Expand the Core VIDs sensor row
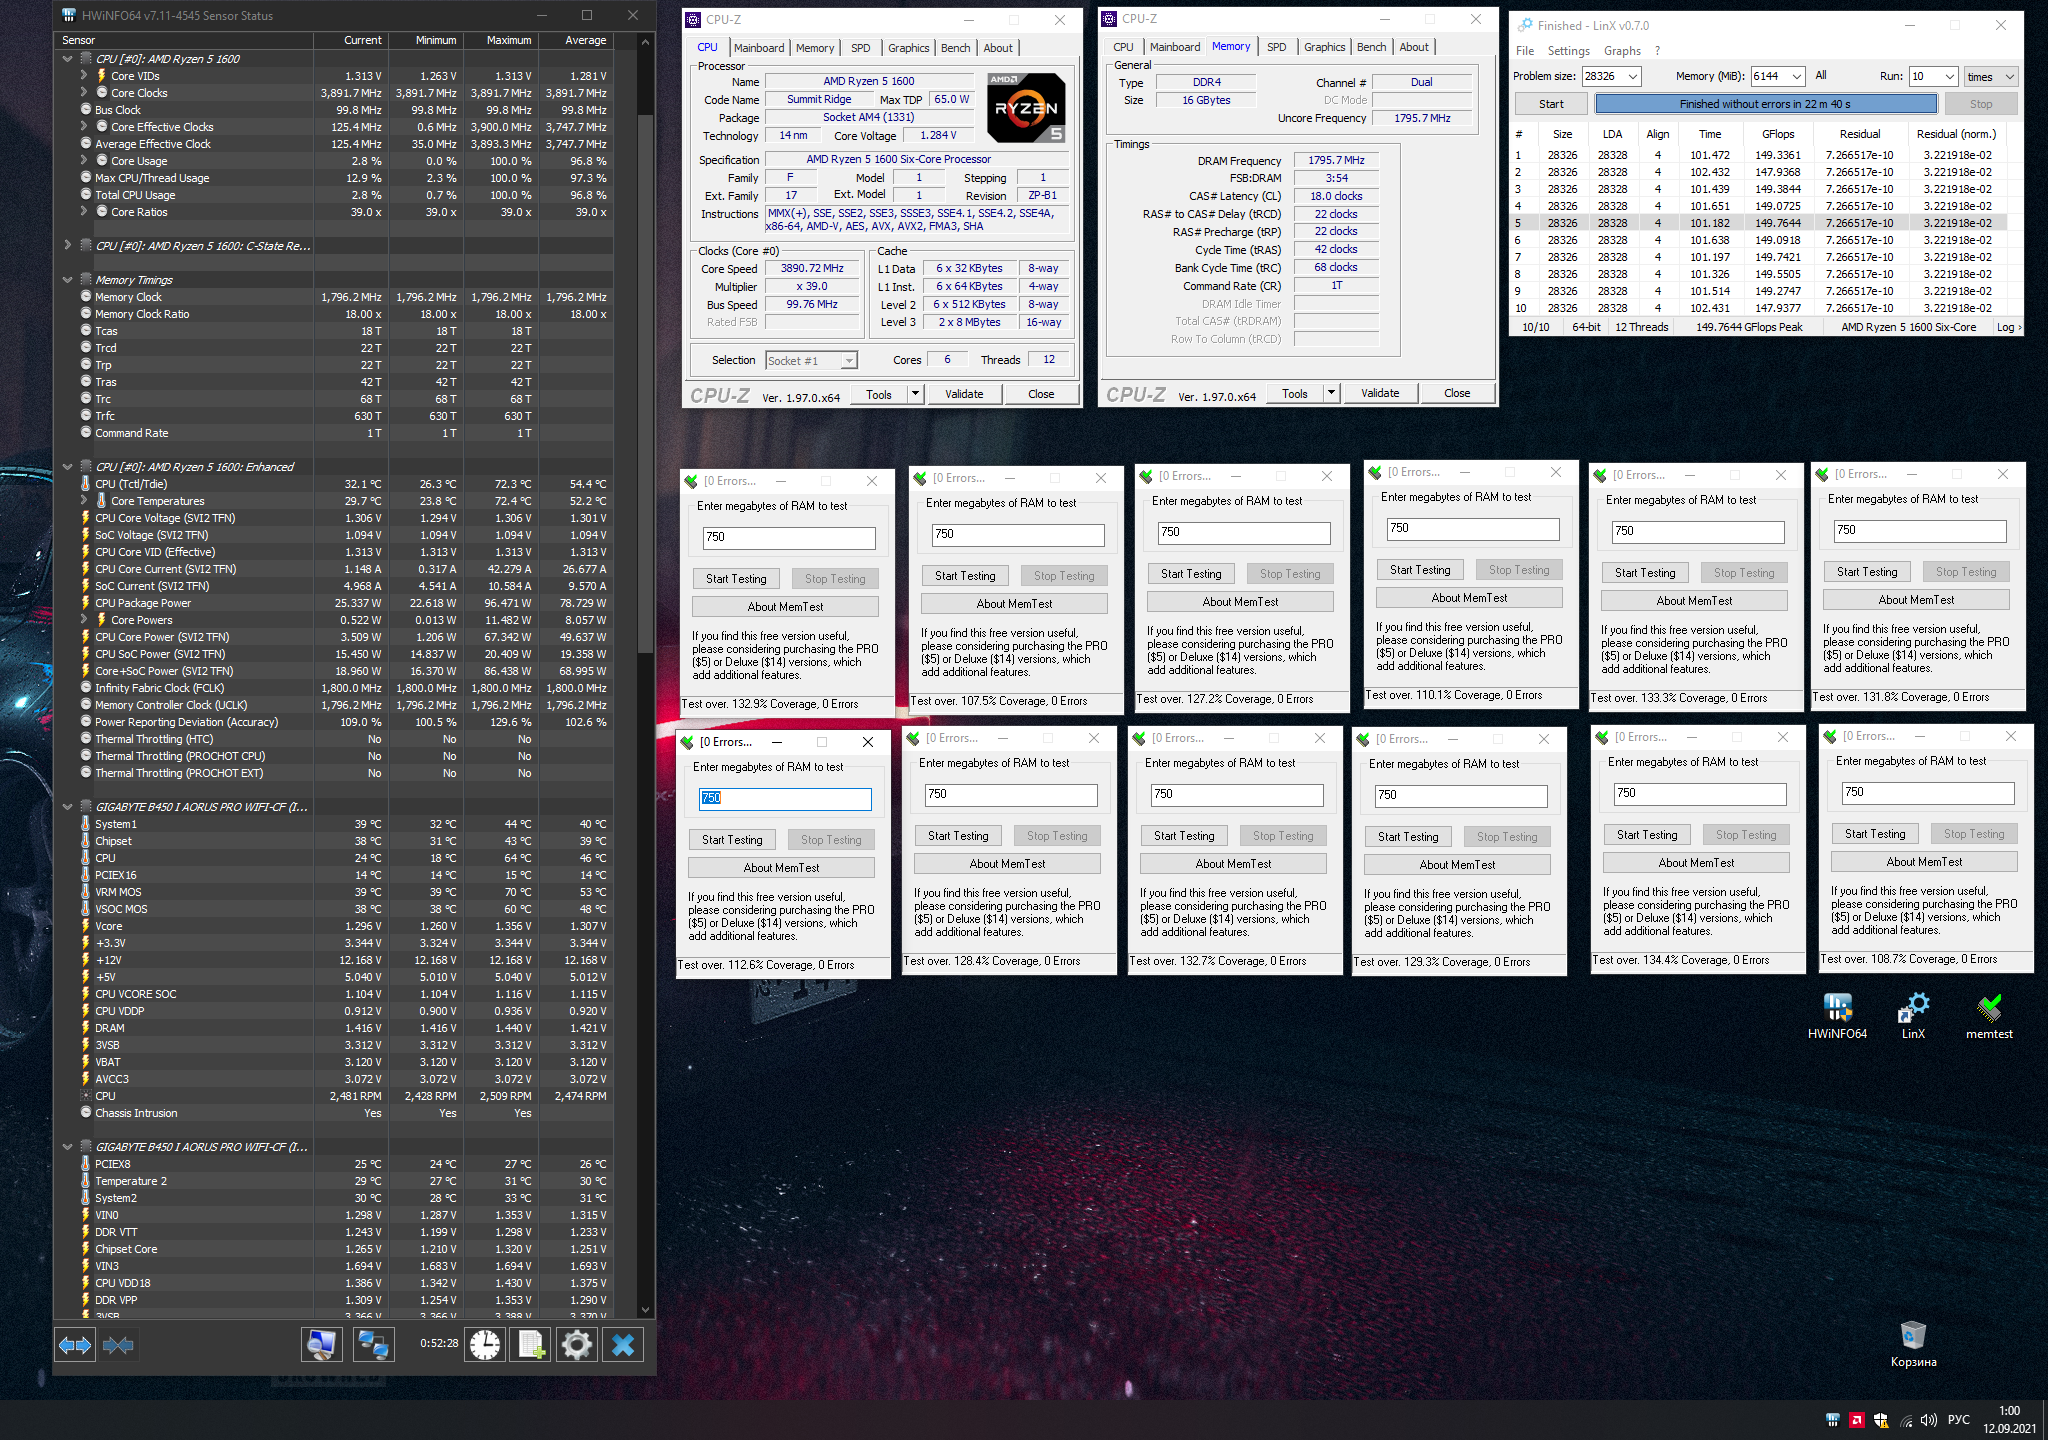Viewport: 2048px width, 1440px height. click(84, 76)
